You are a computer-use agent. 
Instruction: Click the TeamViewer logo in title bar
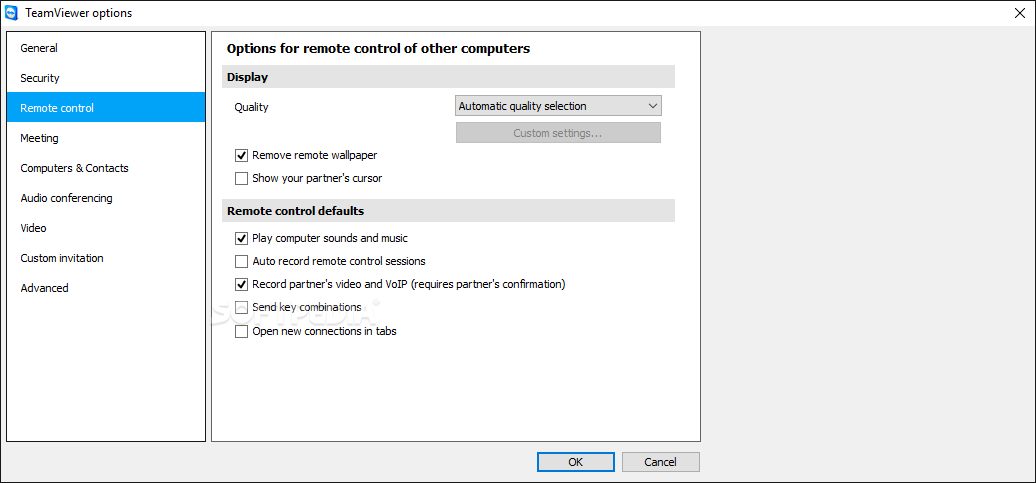coord(11,13)
